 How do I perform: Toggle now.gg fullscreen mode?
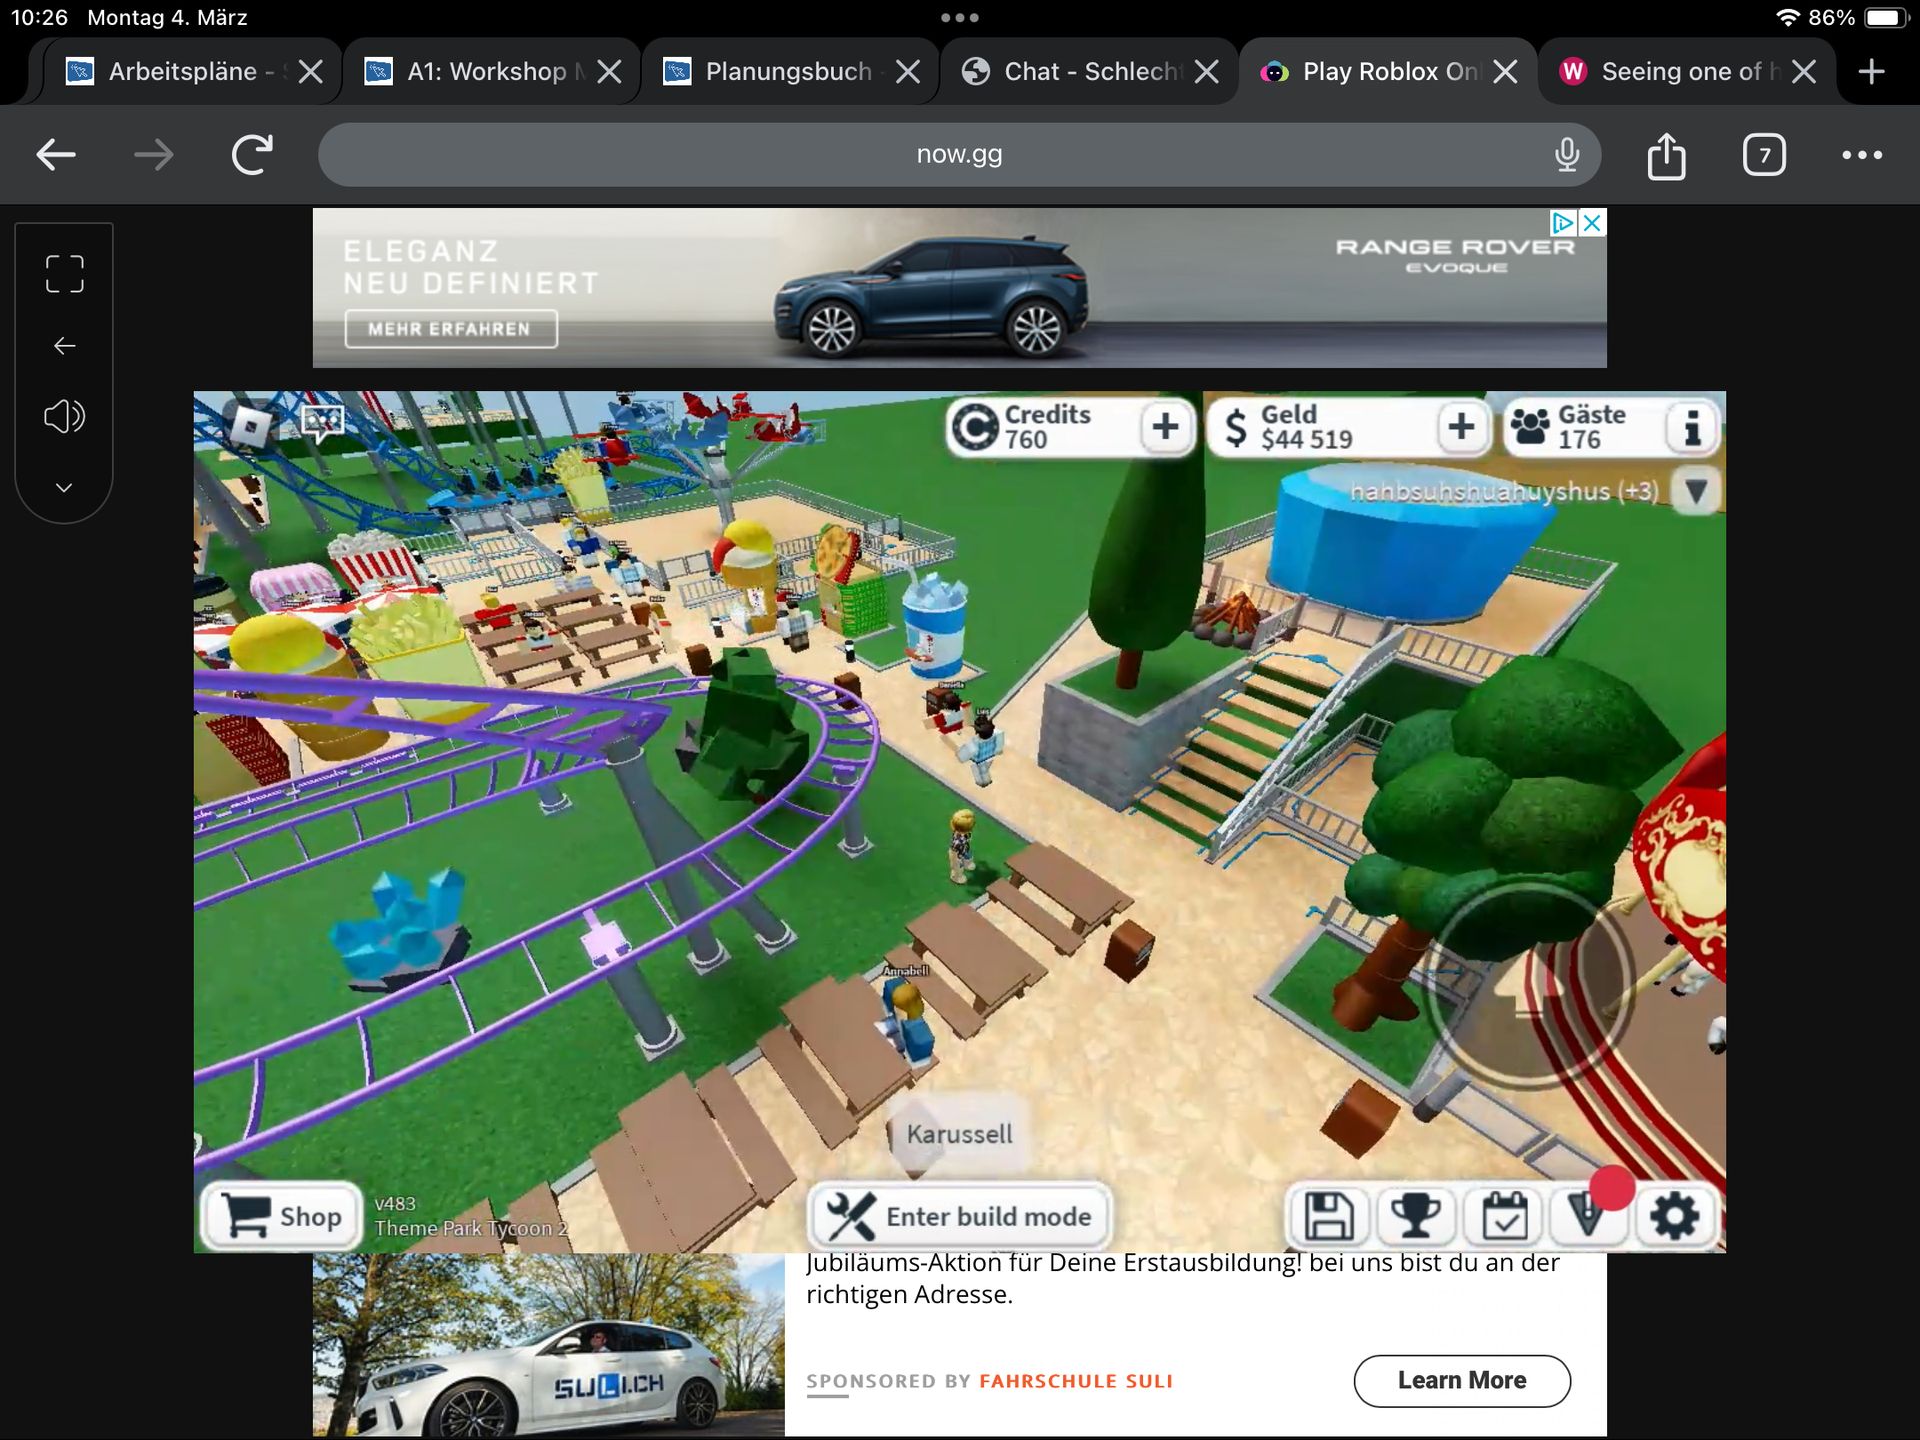pyautogui.click(x=64, y=274)
